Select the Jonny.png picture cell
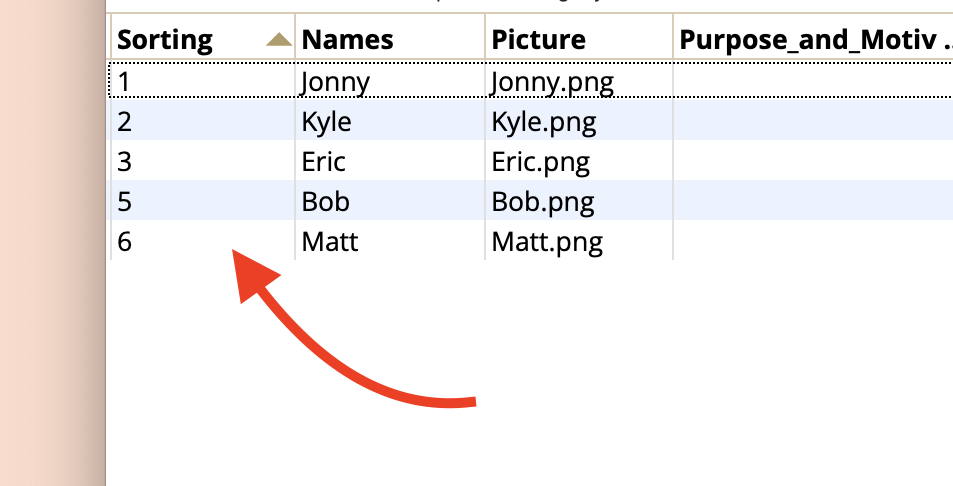 point(579,80)
